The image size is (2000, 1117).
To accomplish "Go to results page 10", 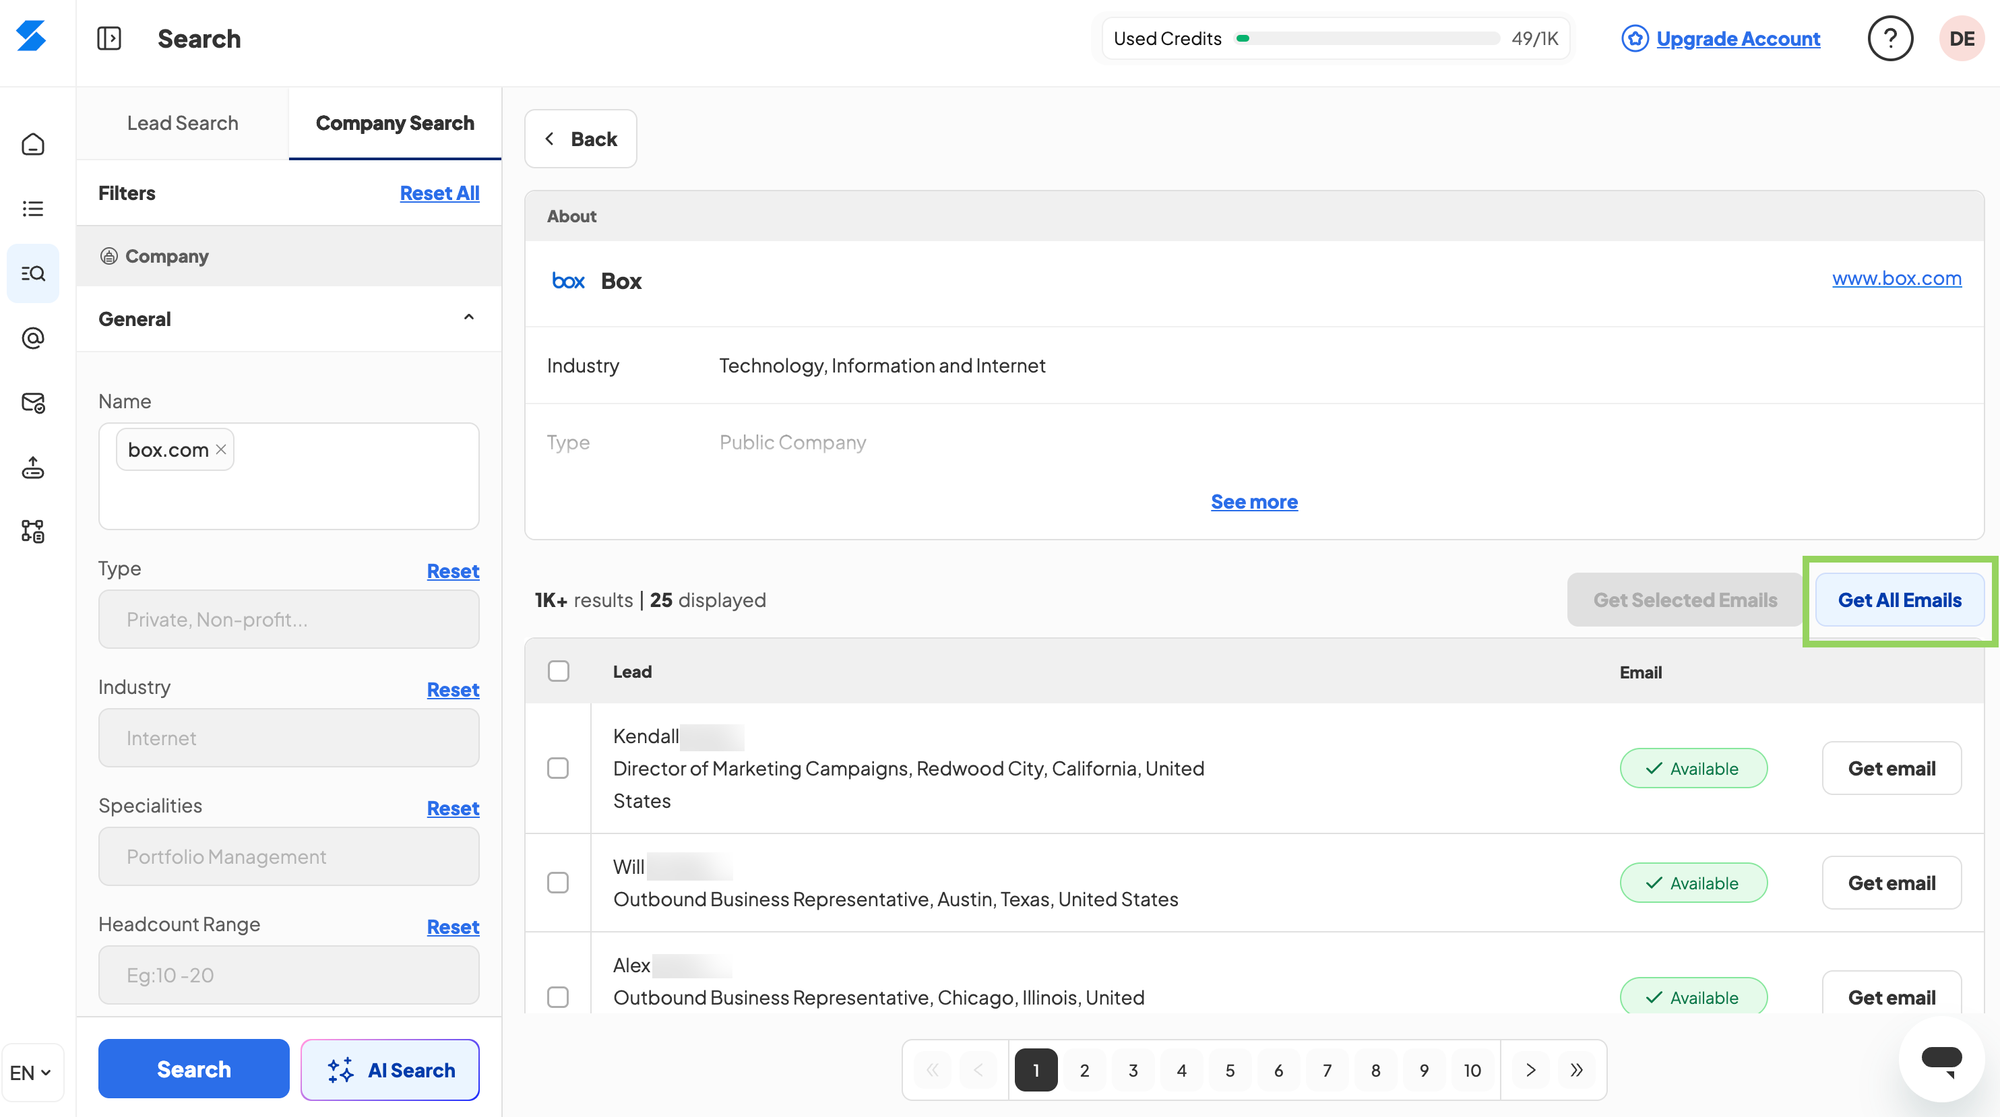I will (1472, 1070).
